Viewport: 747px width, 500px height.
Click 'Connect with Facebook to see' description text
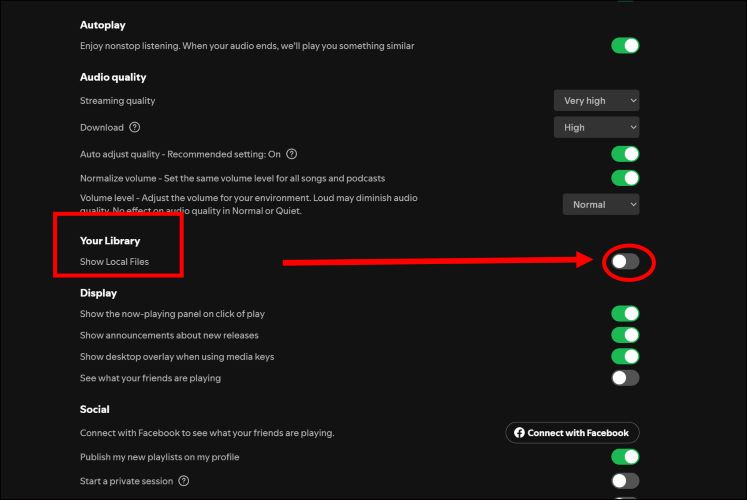(207, 433)
